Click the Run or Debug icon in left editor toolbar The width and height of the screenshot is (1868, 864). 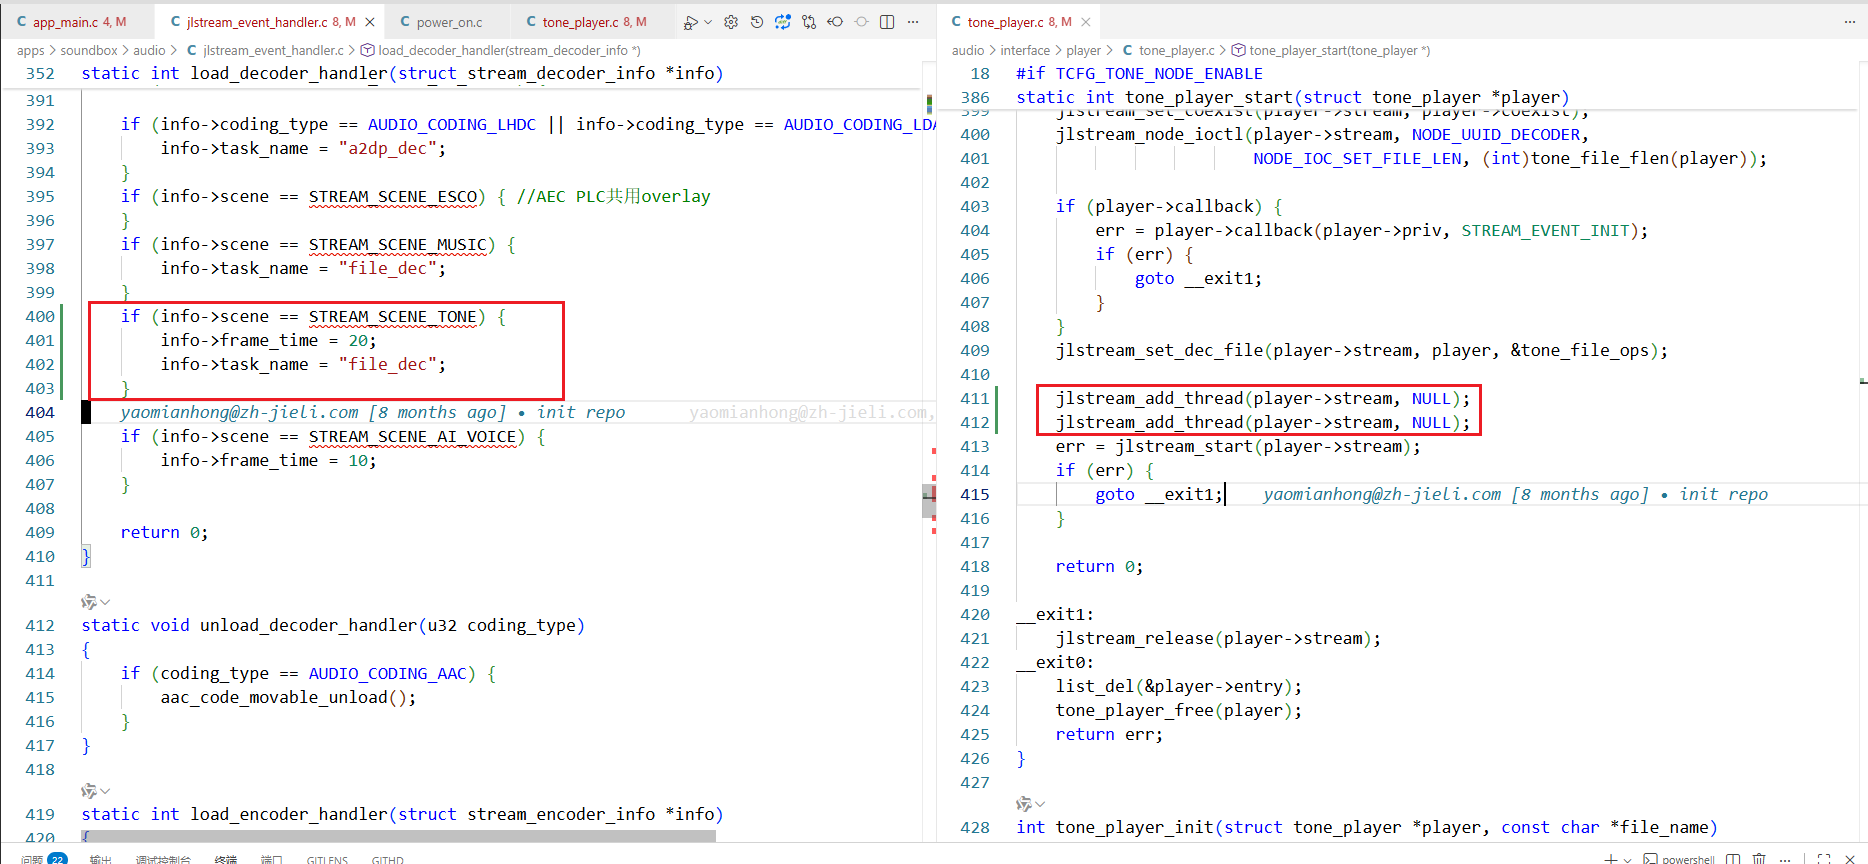pos(689,22)
